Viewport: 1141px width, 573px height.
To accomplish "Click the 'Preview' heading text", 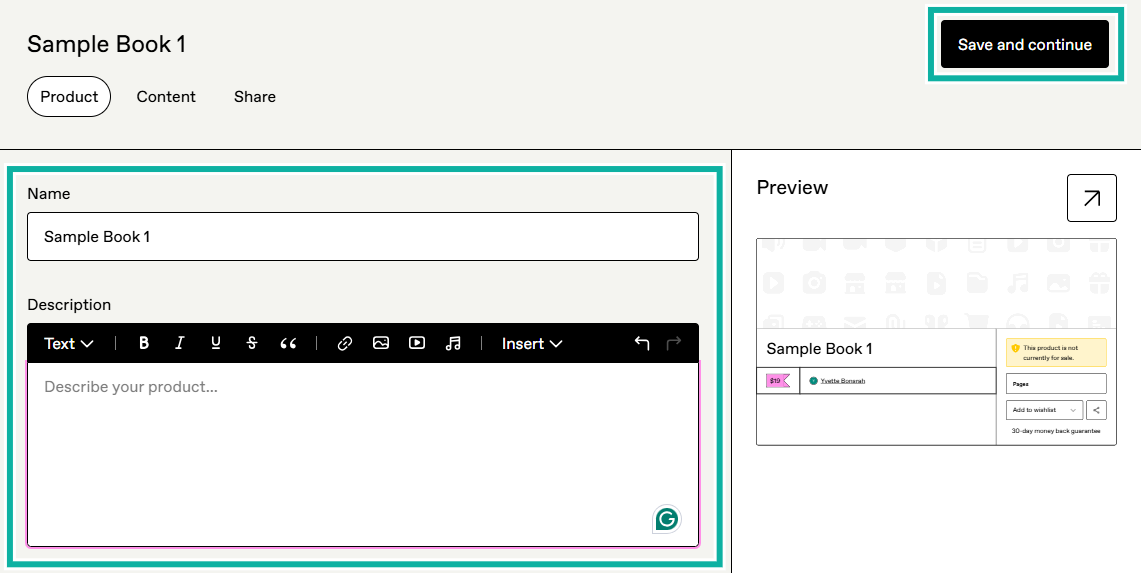I will [792, 187].
